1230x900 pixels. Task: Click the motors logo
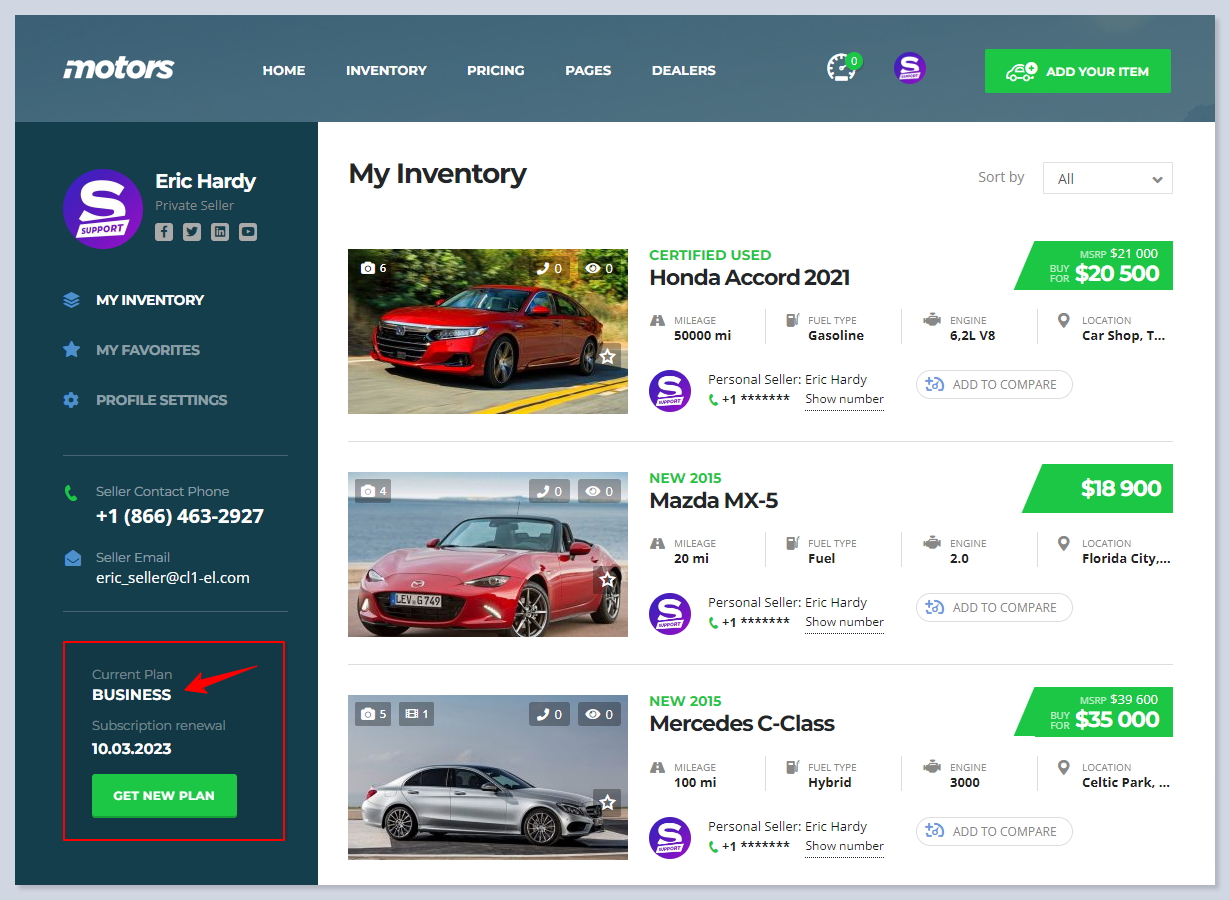pyautogui.click(x=119, y=70)
